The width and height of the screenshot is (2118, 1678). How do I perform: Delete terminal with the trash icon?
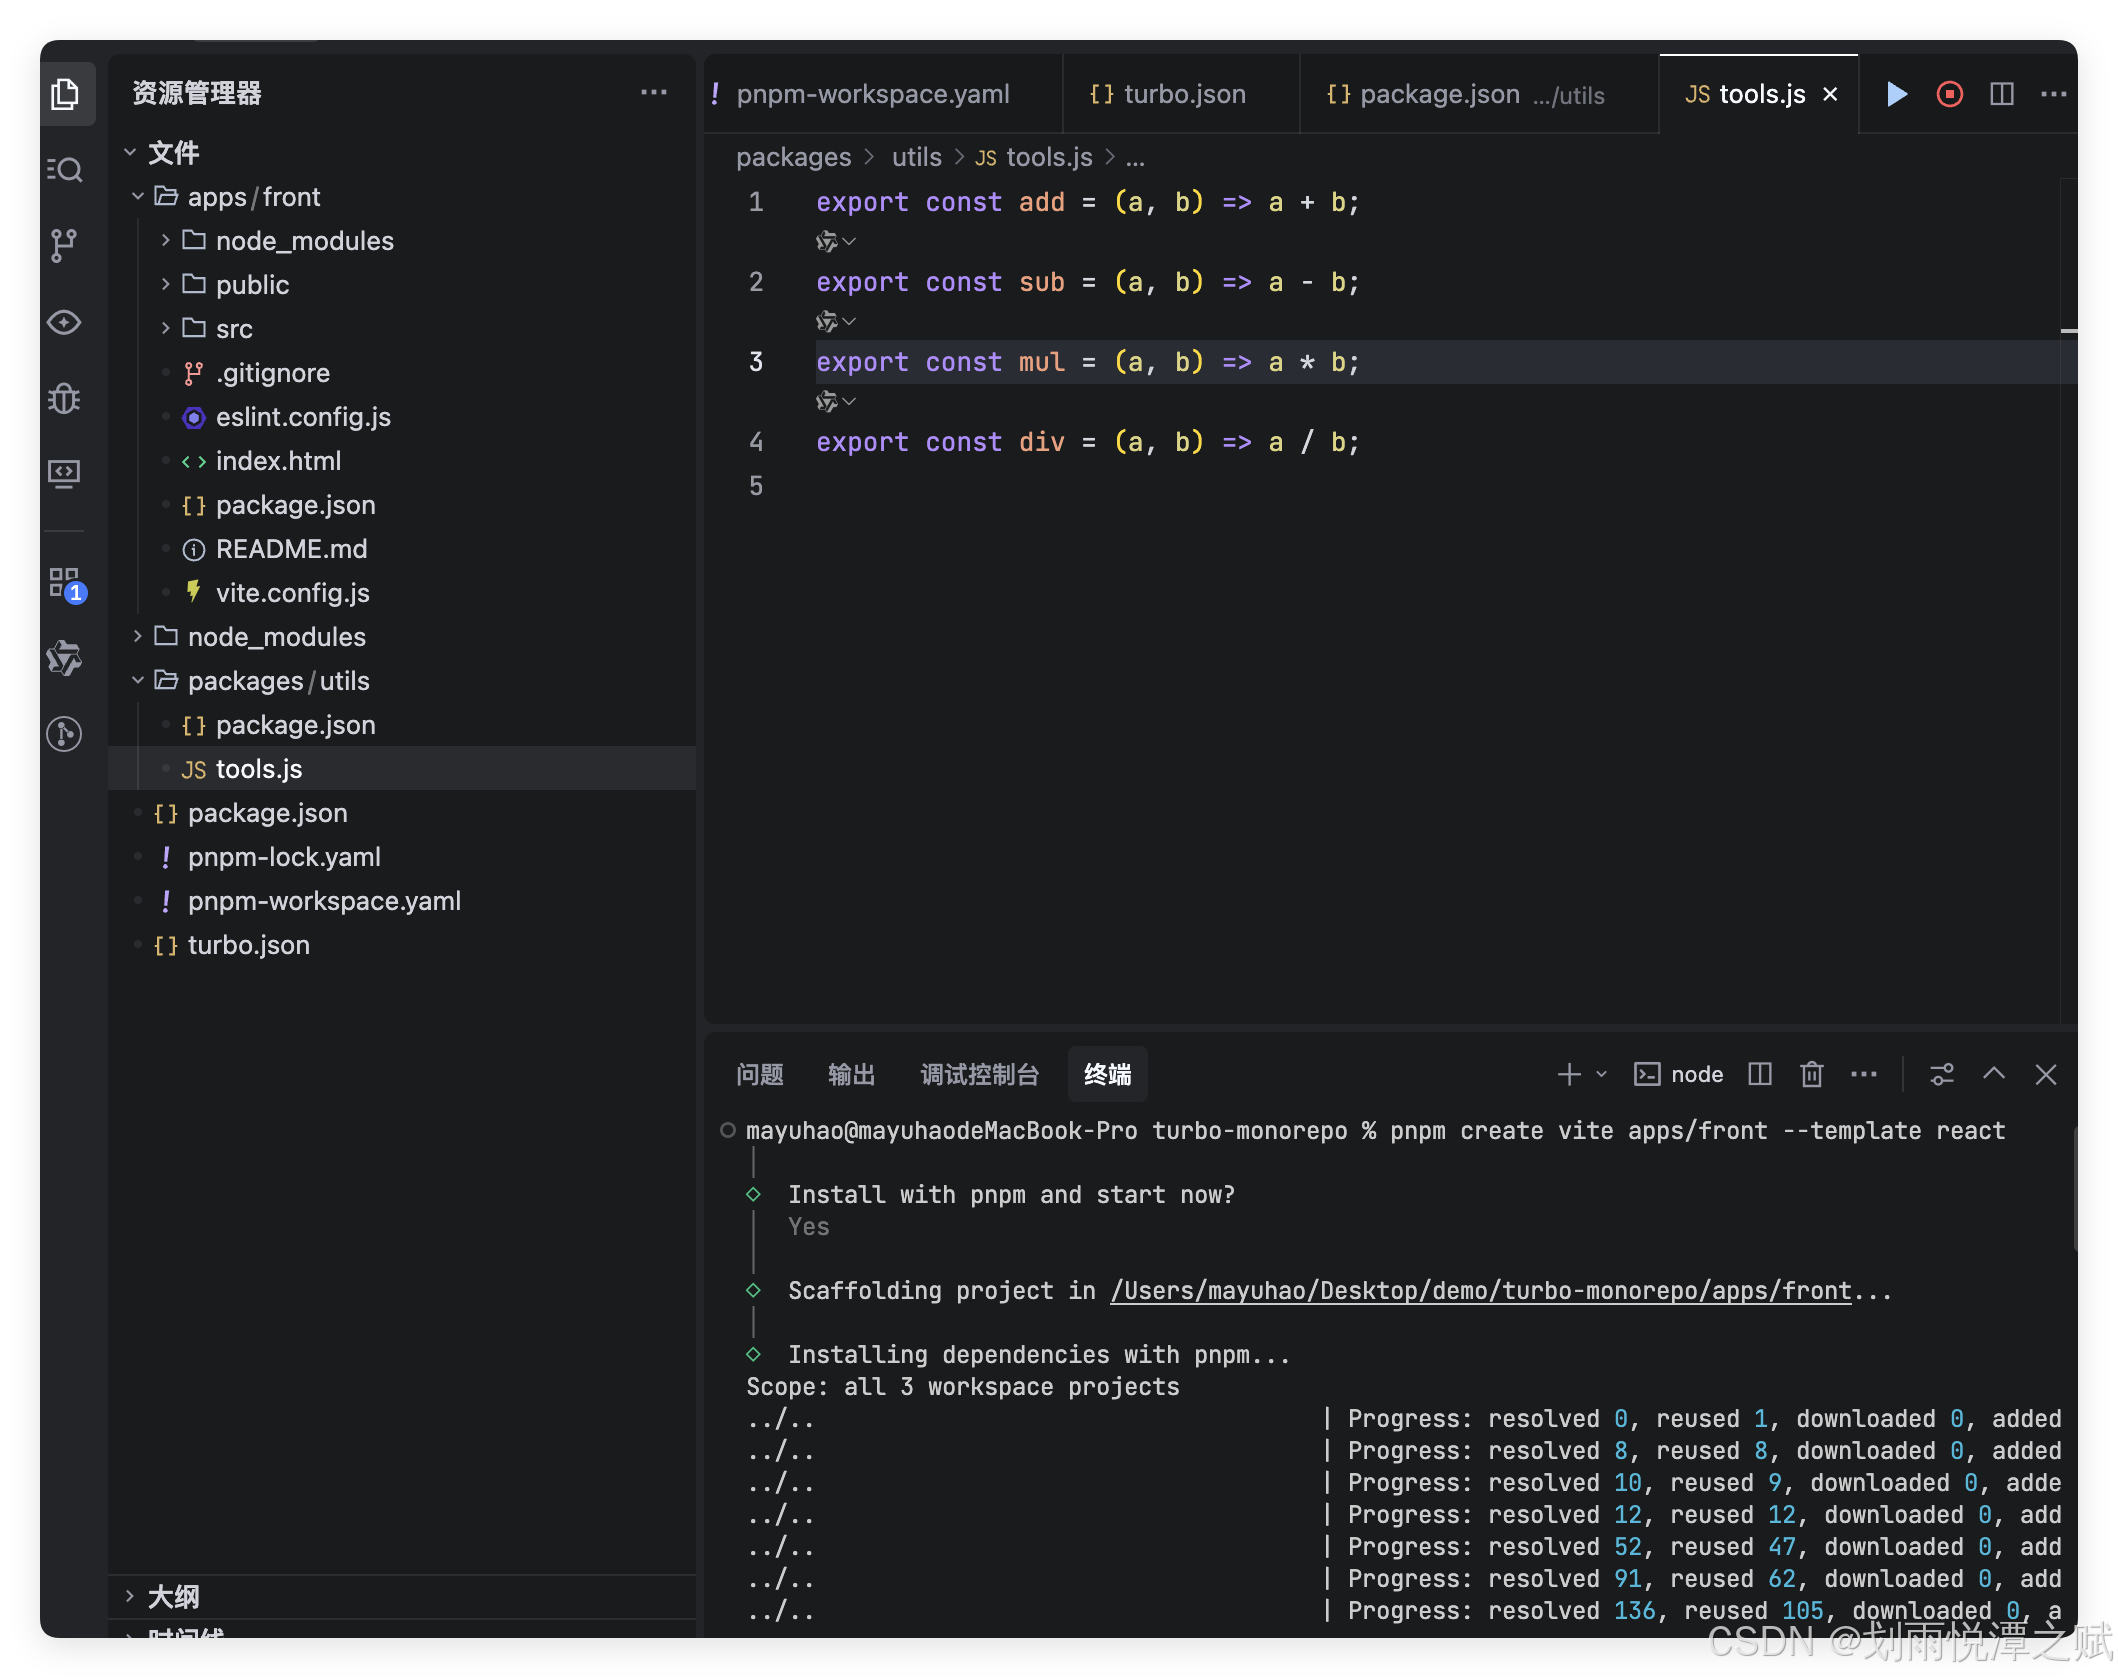[1811, 1074]
